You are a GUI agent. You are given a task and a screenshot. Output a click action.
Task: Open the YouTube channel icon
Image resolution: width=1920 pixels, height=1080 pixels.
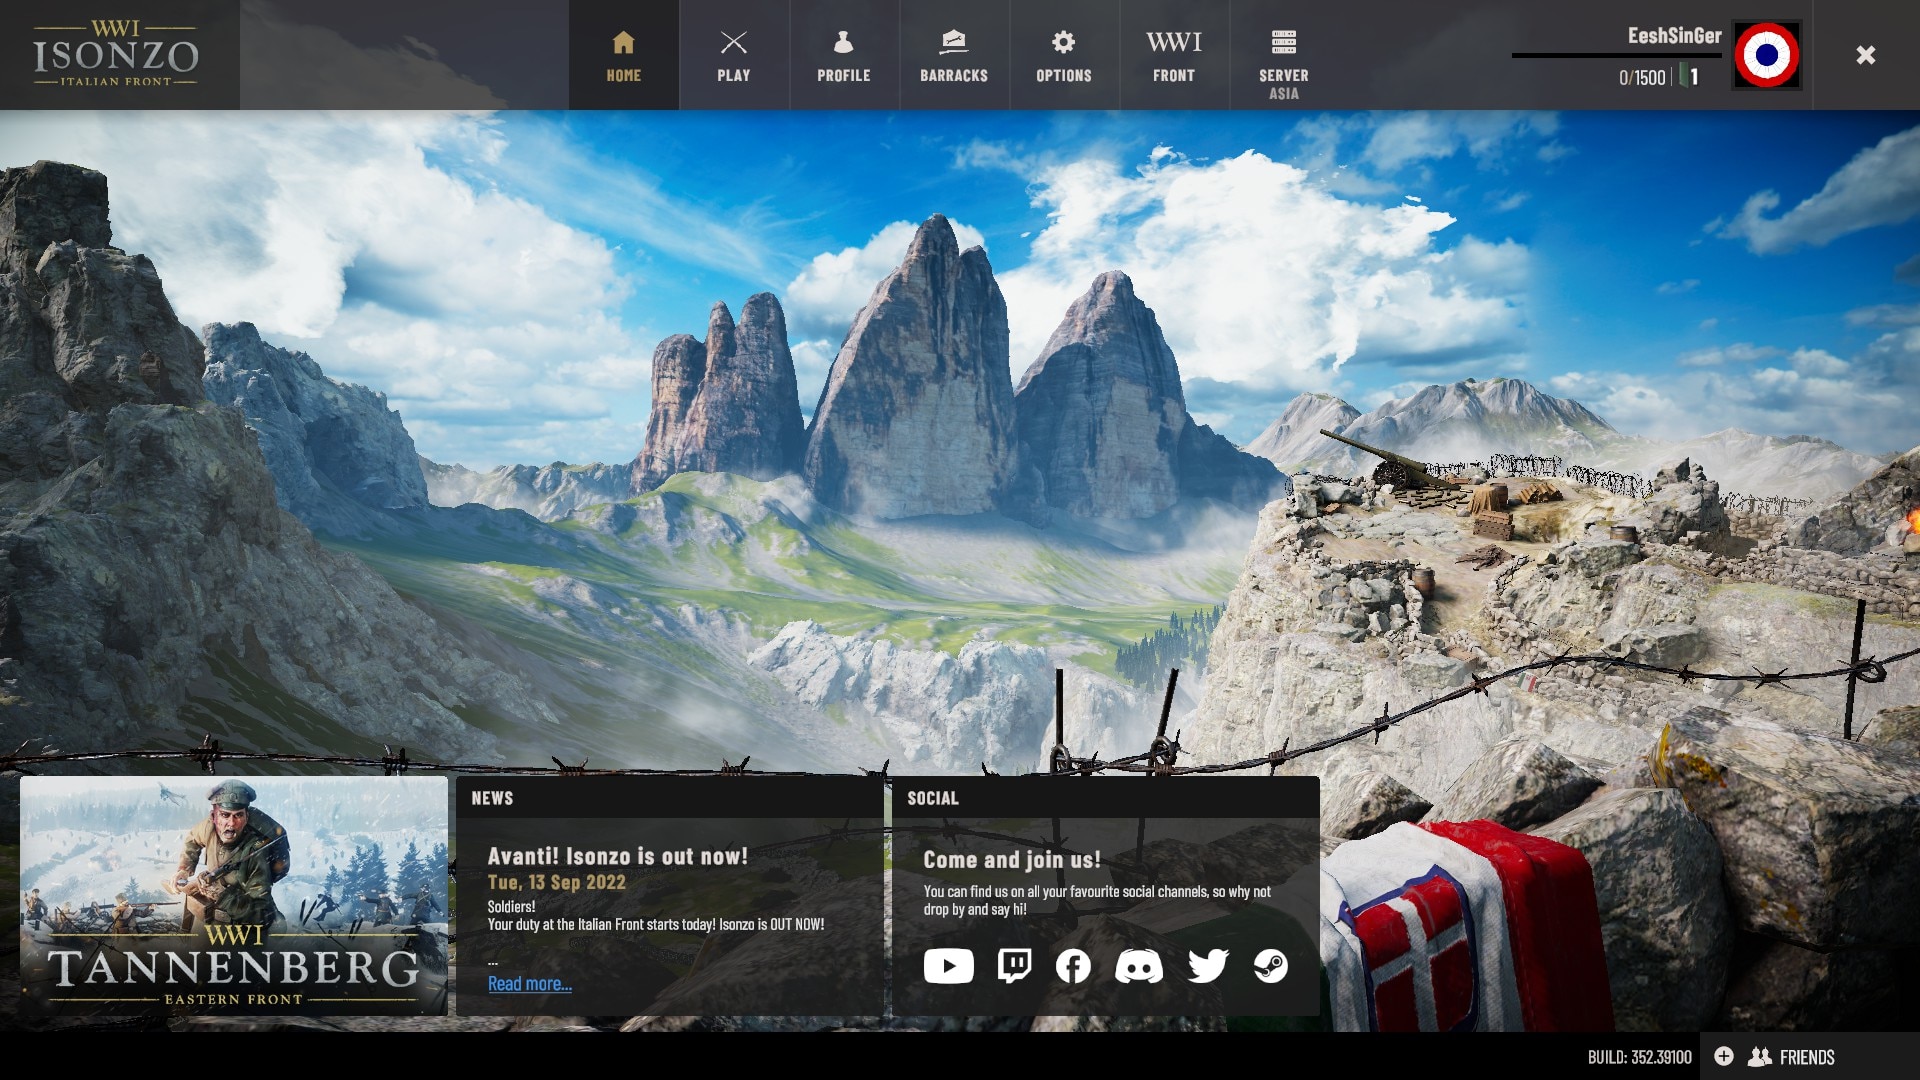coord(948,966)
